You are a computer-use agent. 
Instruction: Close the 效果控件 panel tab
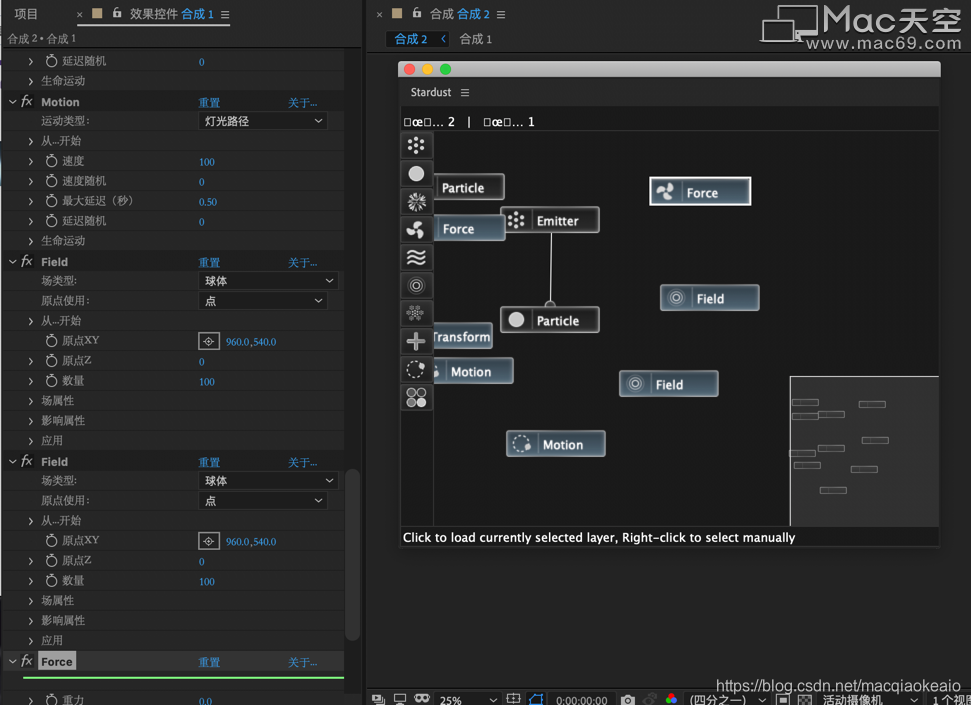coord(79,15)
